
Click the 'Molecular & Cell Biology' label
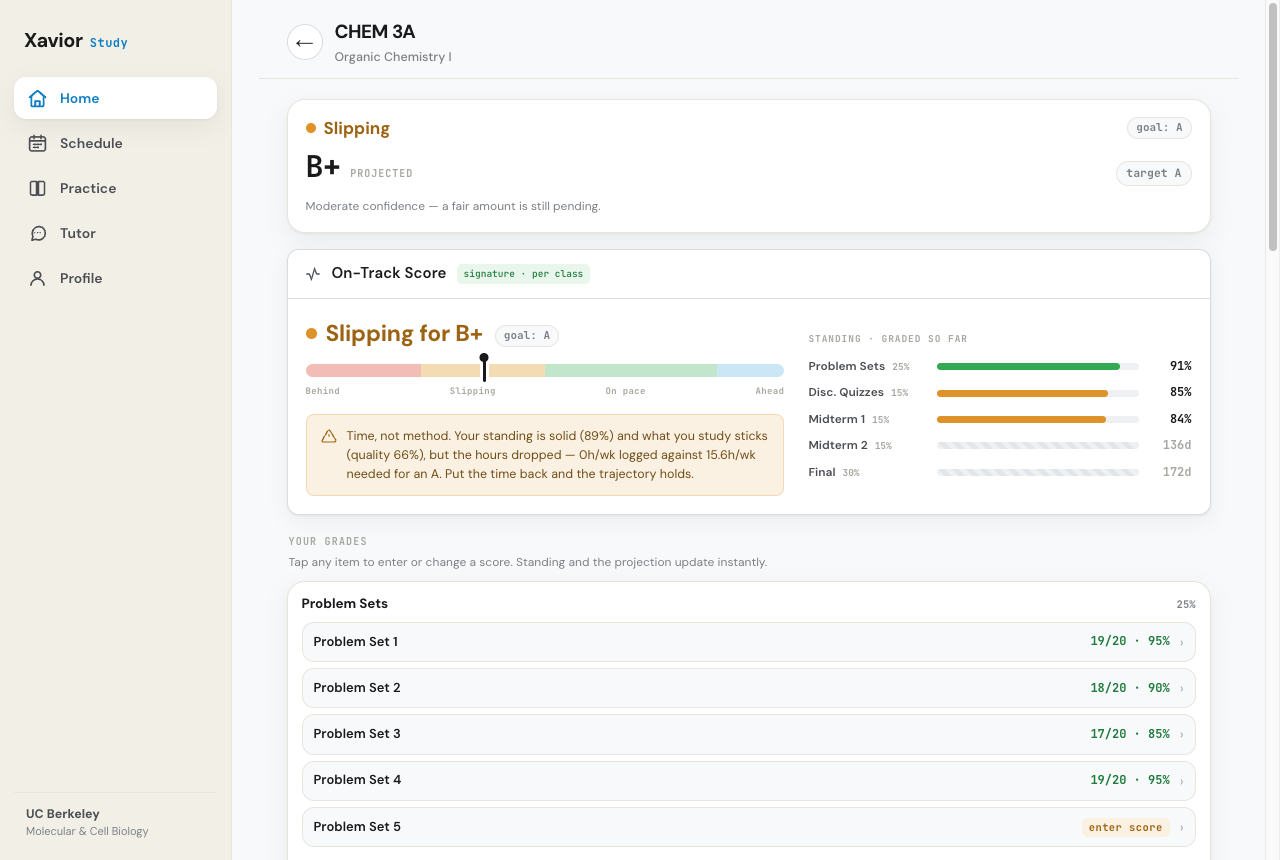pos(87,831)
